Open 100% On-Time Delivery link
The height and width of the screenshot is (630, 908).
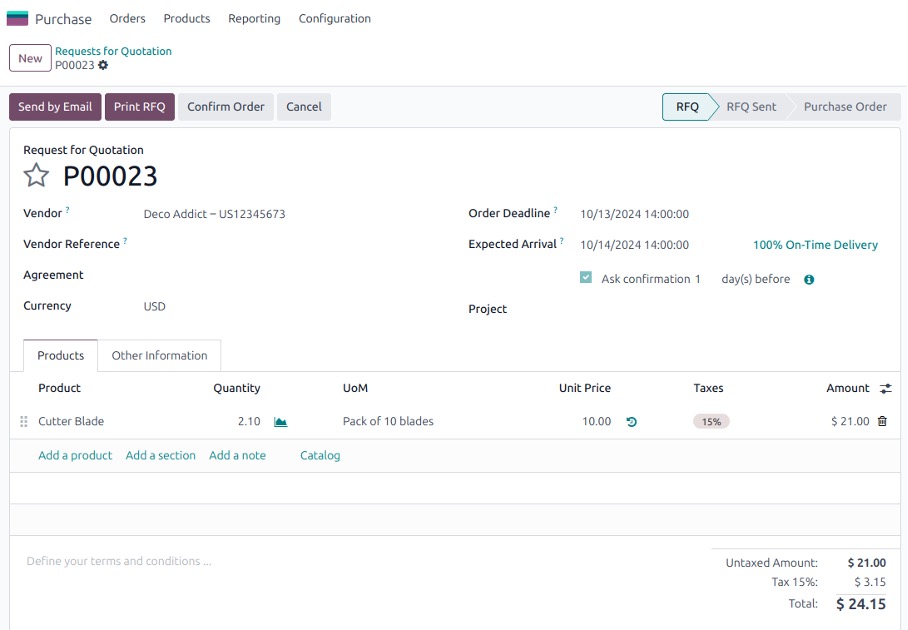pos(815,245)
